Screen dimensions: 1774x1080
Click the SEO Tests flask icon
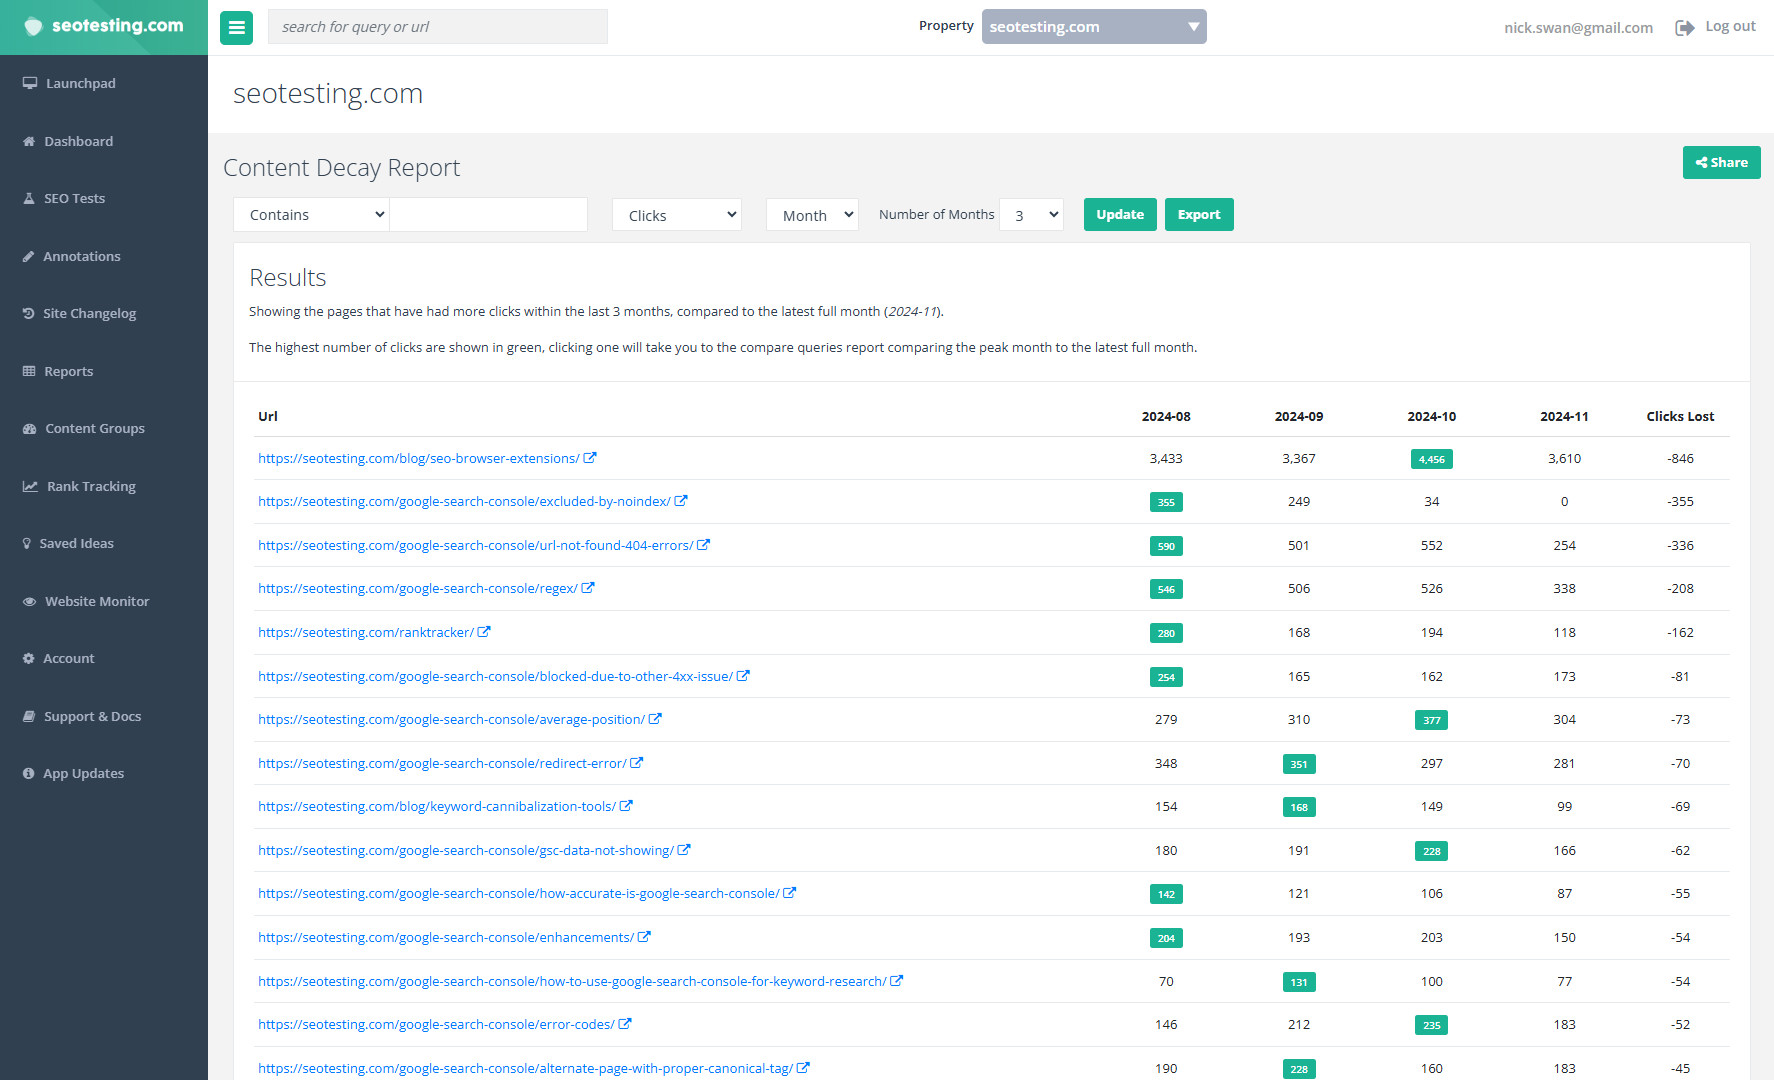pyautogui.click(x=29, y=198)
